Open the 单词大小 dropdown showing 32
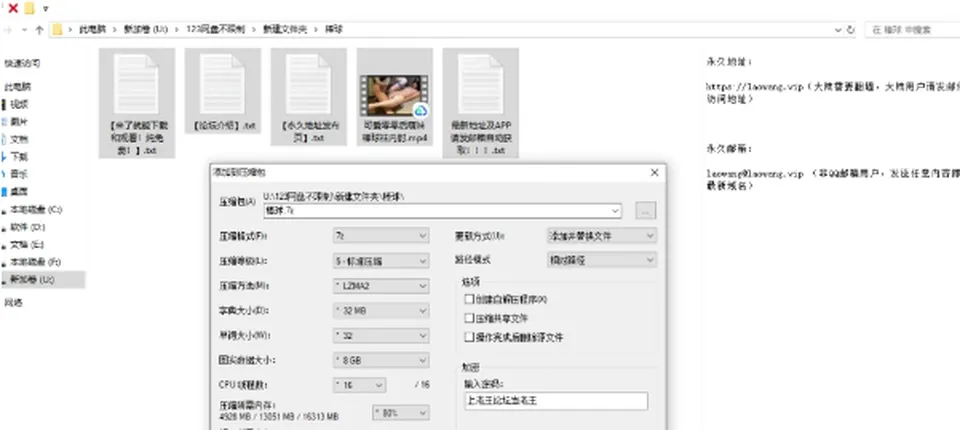 [x=381, y=336]
